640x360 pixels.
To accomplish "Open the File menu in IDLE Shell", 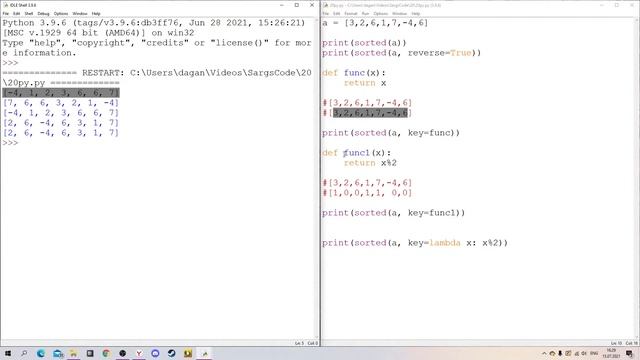I will coord(6,13).
